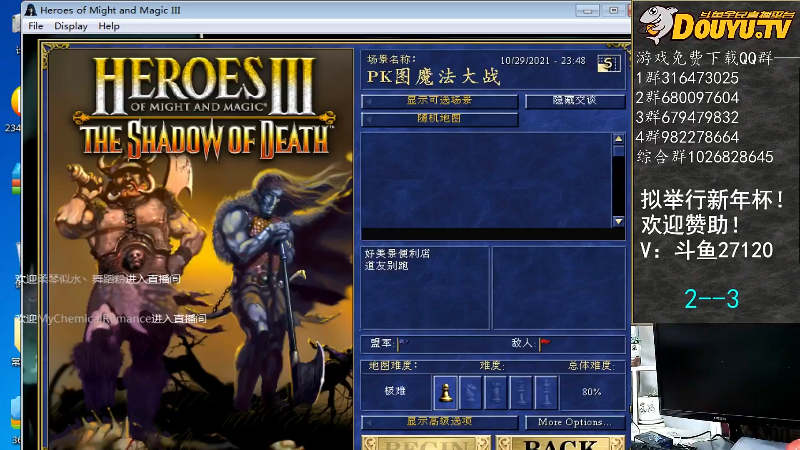Screen dimensions: 800x450
Task: Click the 显示可选场景 button
Action: tap(440, 101)
